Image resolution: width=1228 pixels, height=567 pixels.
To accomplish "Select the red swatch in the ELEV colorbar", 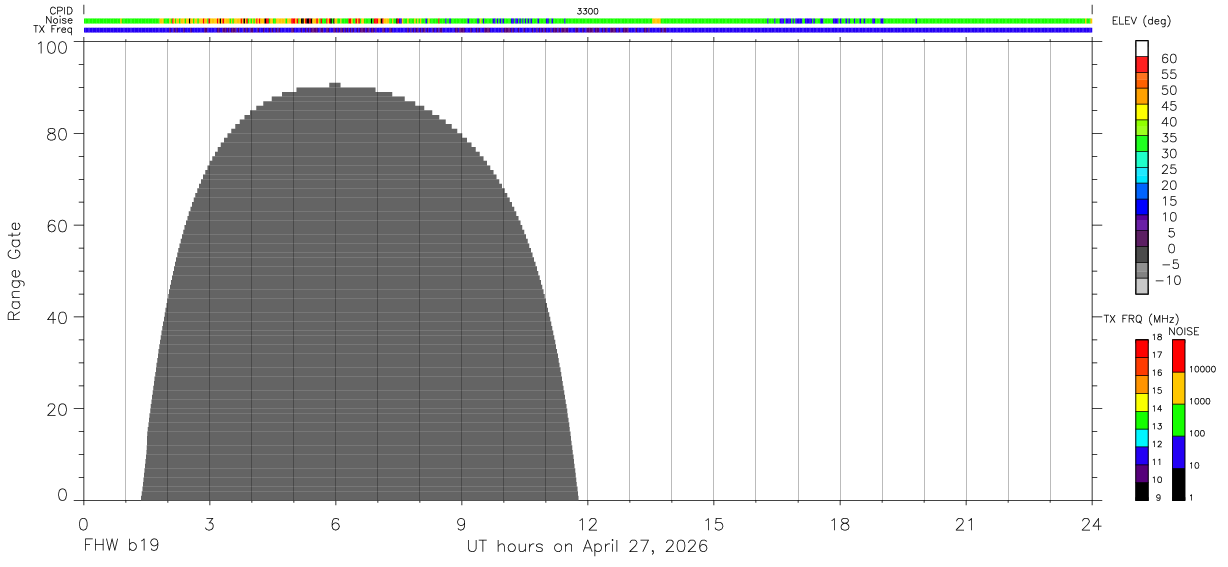I will click(1142, 63).
